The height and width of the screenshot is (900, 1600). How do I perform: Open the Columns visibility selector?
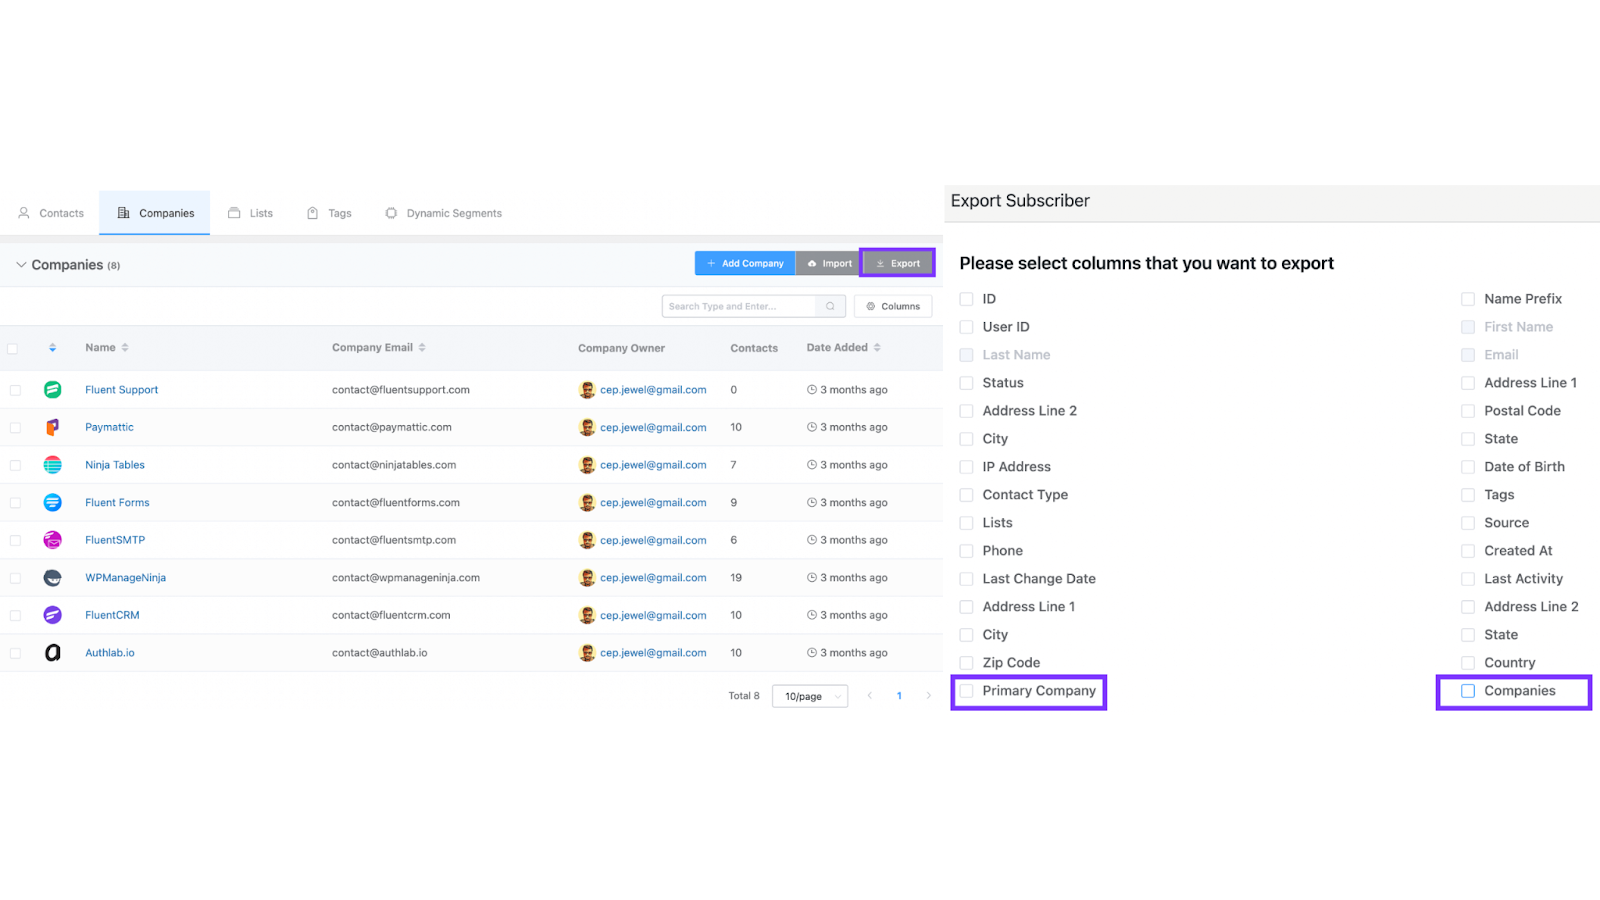click(893, 306)
